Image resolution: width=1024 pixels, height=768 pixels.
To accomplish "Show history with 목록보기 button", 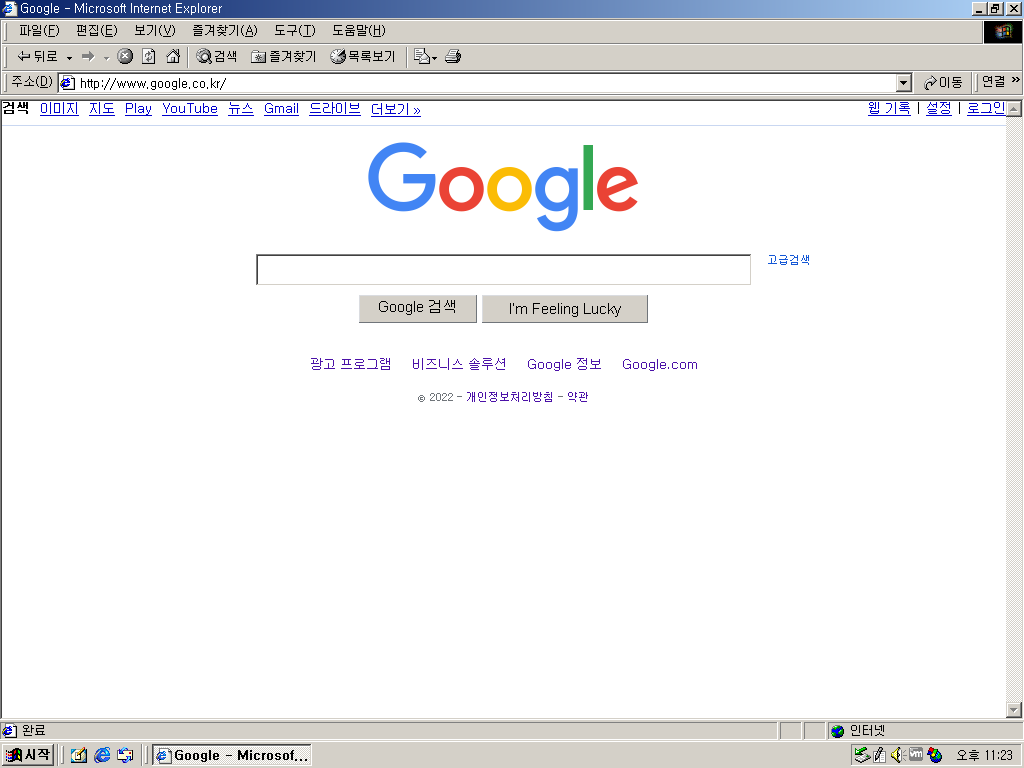I will (x=363, y=57).
